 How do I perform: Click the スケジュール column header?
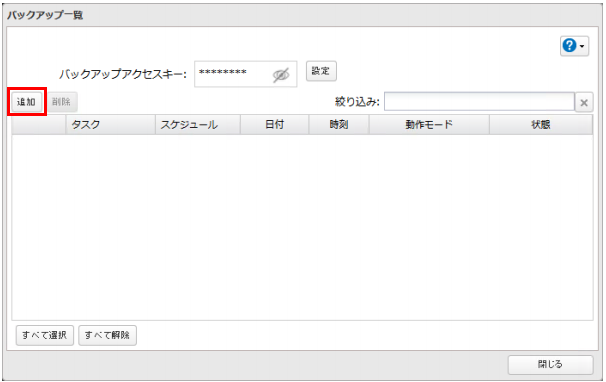198,124
